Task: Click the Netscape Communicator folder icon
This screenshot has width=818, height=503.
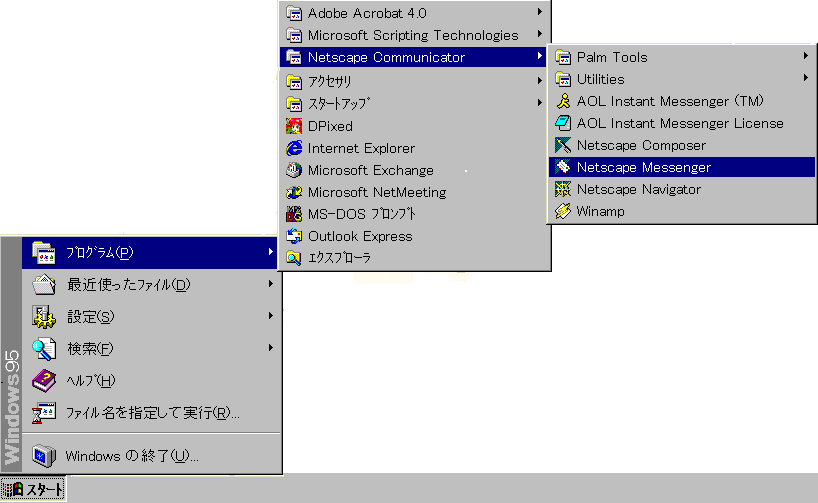Action: 294,57
